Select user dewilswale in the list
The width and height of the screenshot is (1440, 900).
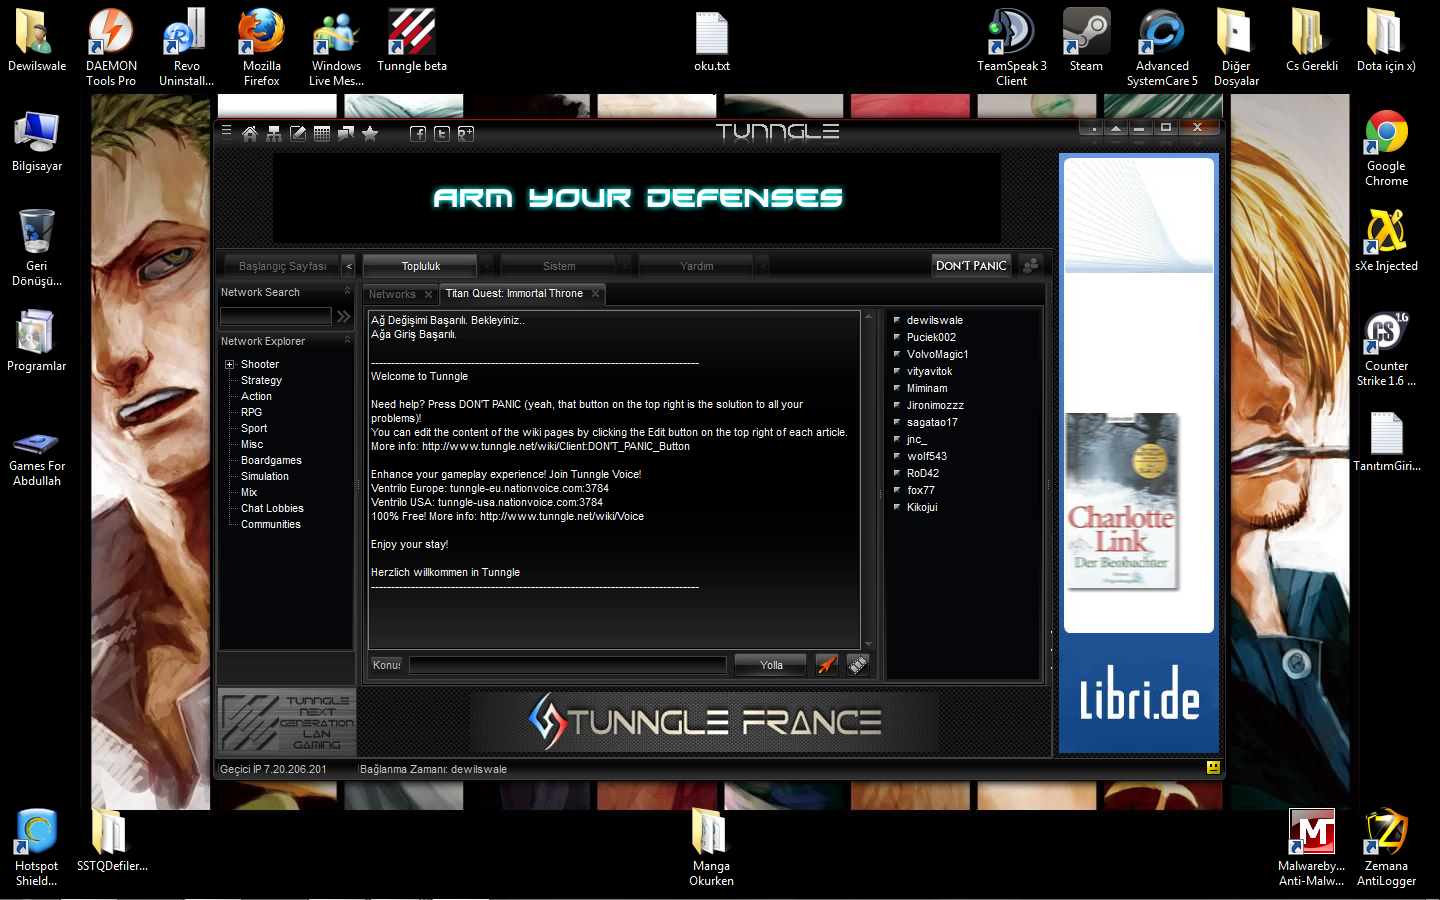(935, 320)
